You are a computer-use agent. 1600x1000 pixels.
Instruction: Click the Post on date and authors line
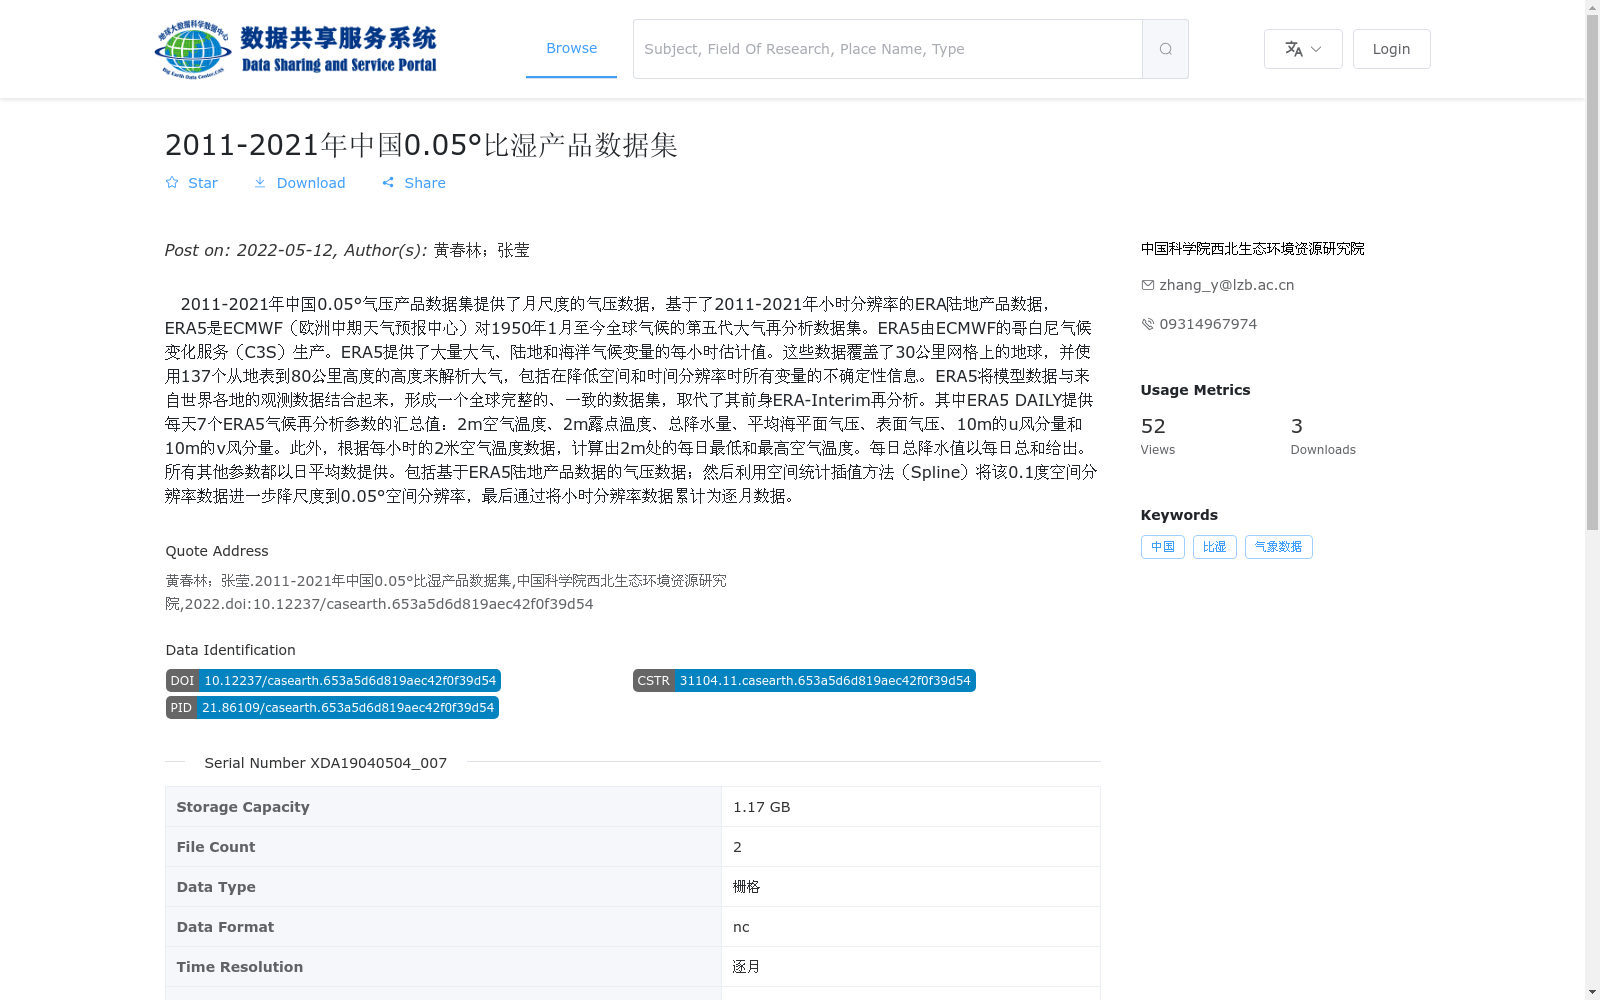click(x=347, y=250)
